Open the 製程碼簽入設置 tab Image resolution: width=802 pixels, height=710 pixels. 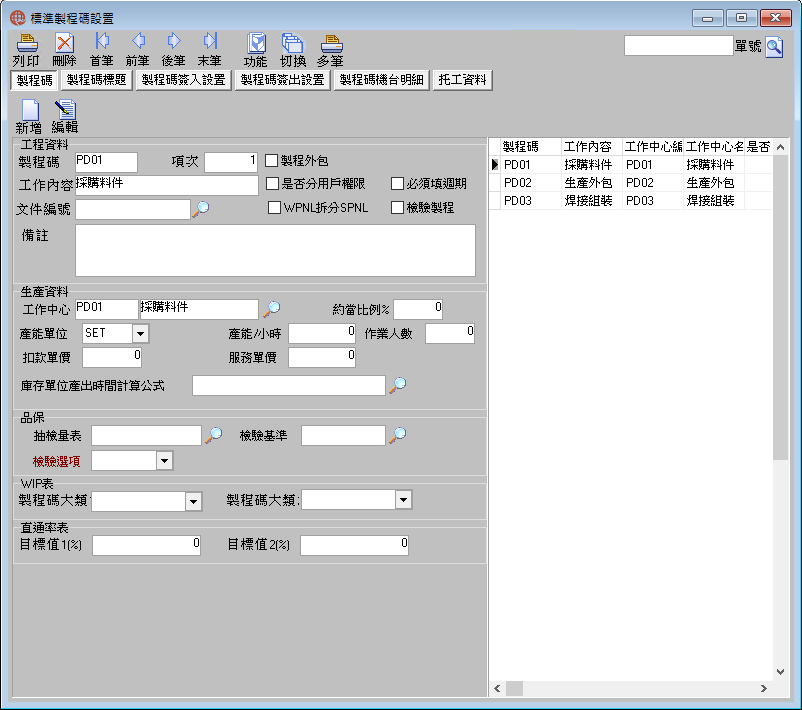pyautogui.click(x=184, y=80)
